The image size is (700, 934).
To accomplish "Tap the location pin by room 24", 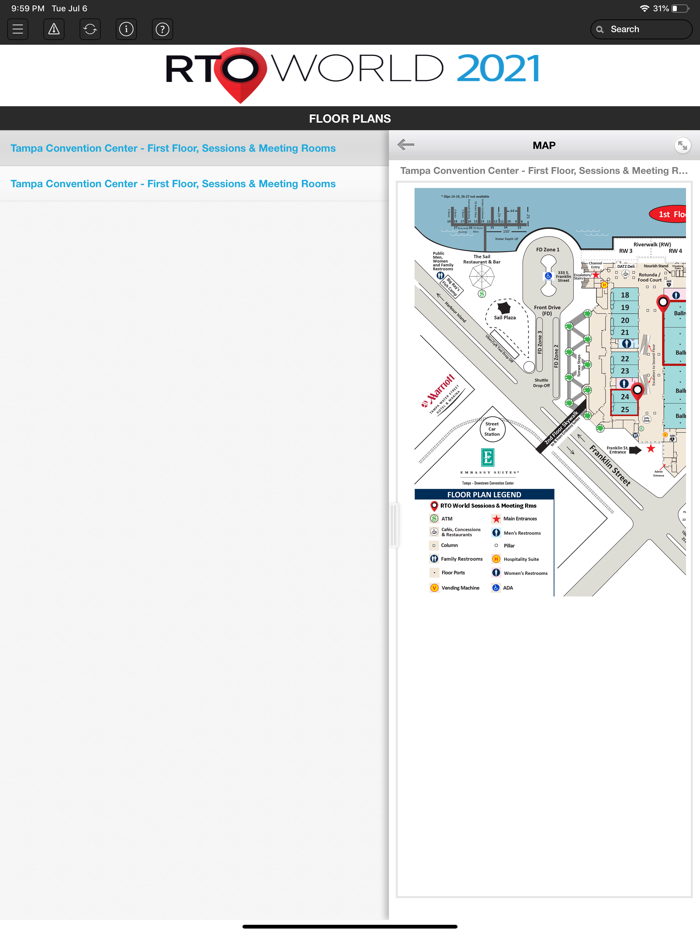I will 637,391.
